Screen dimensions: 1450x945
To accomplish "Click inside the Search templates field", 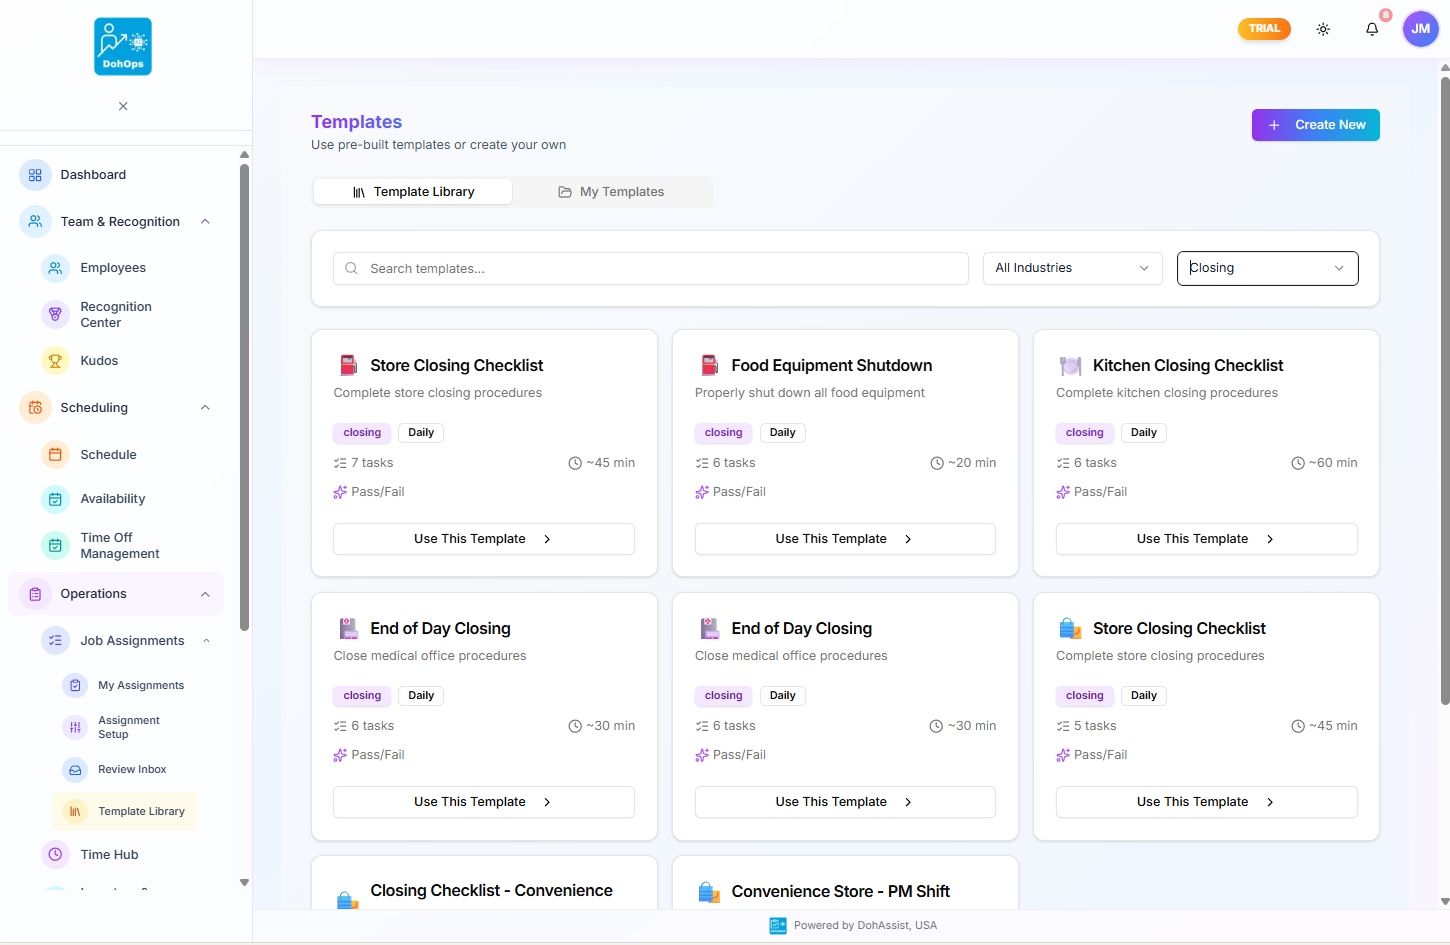I will 650,267.
